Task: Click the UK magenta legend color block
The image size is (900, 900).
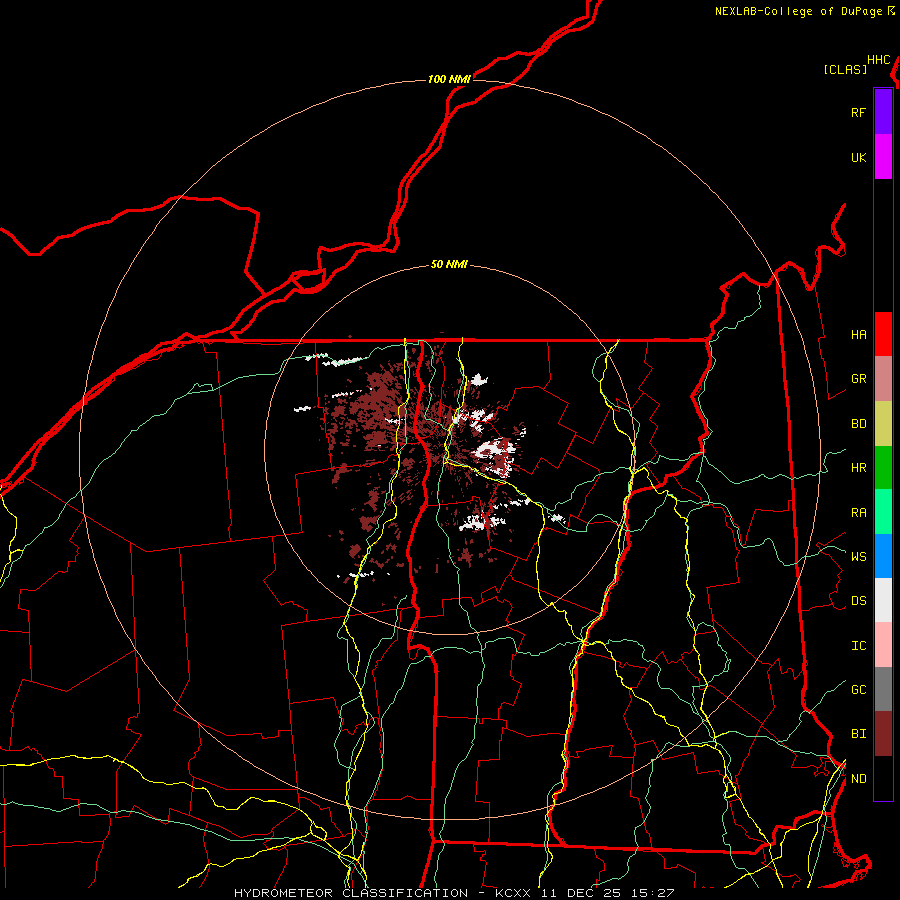Action: [x=883, y=157]
